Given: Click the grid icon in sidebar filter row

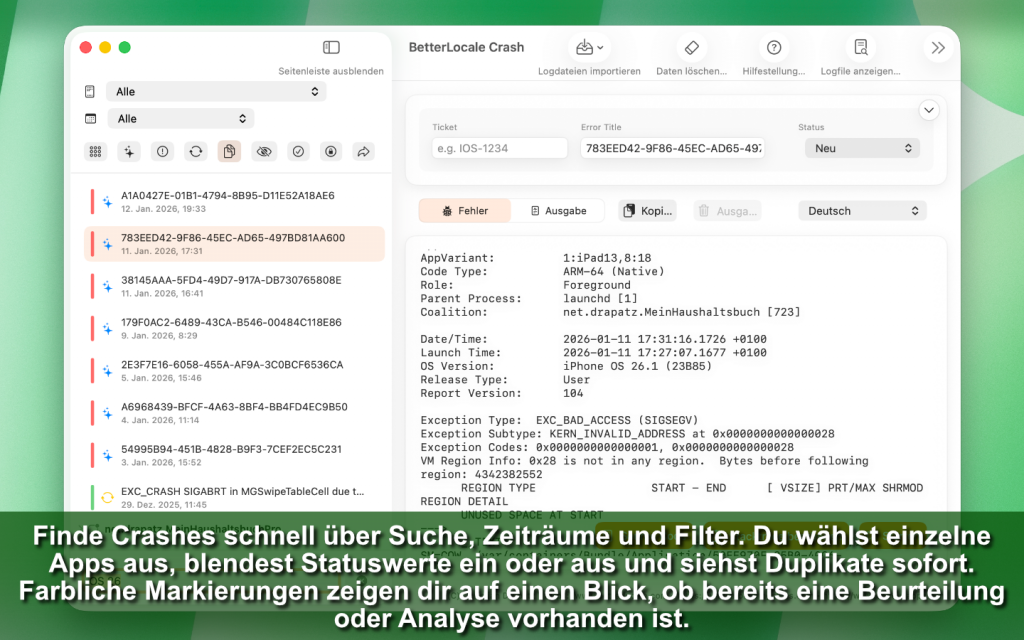Looking at the screenshot, I should point(96,151).
